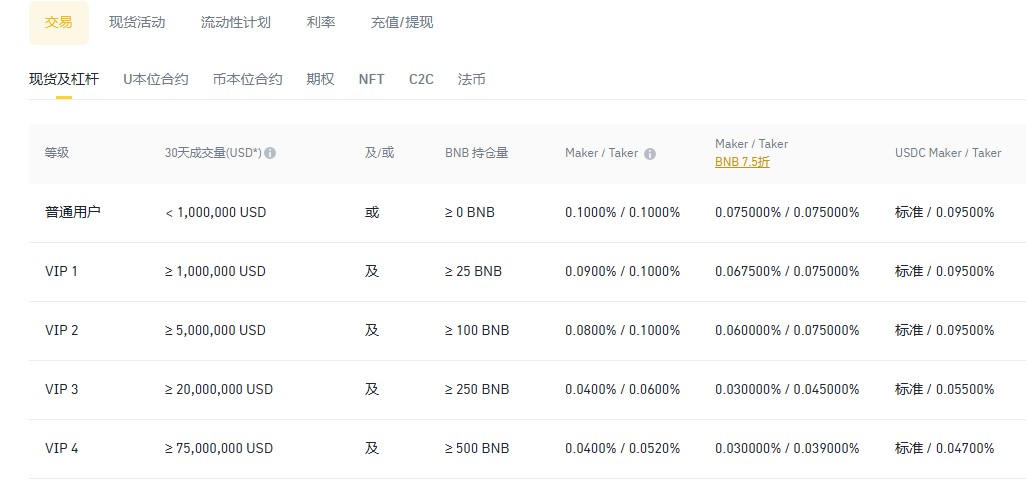The image size is (1026, 480).
Task: Click ≥ 100 BNB holding cell
Action: [x=477, y=330]
